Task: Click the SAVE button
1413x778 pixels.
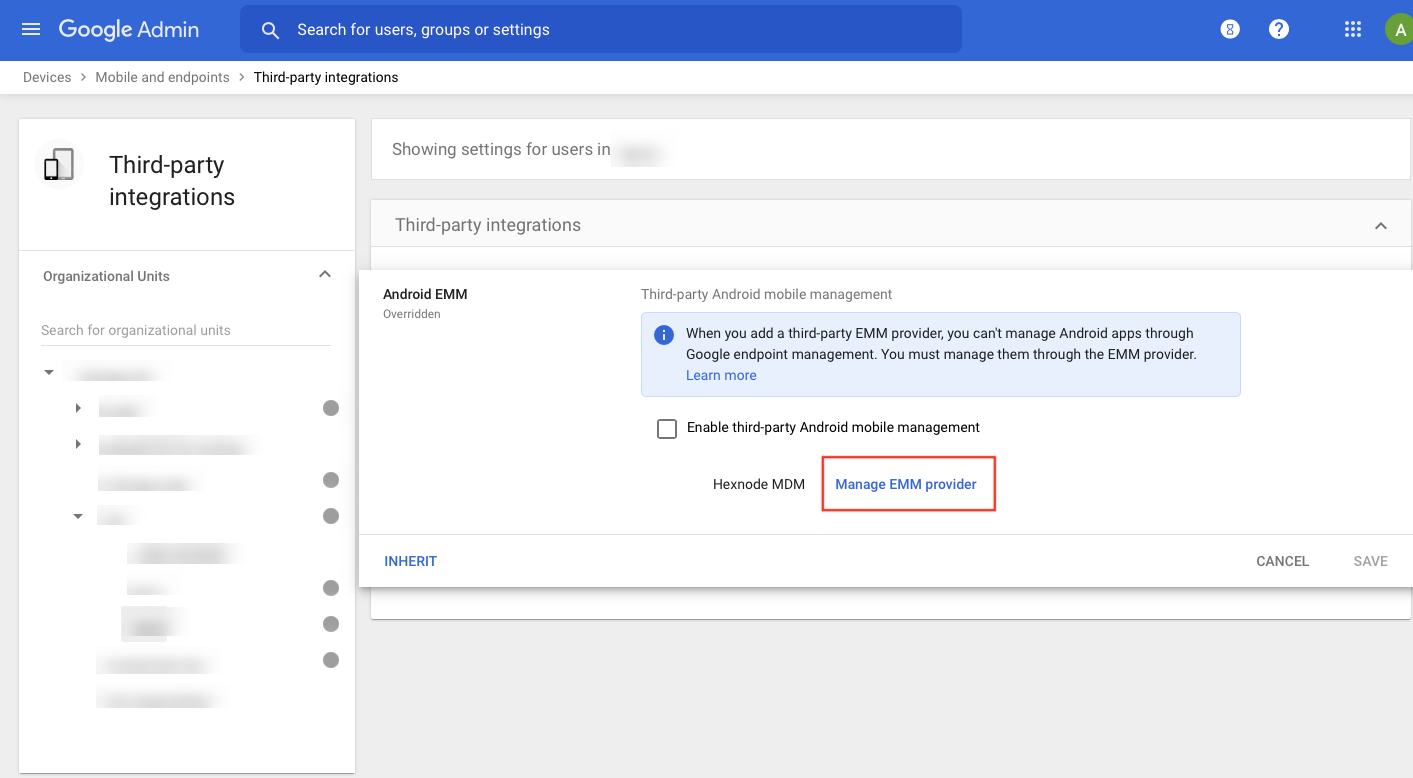Action: point(1370,561)
